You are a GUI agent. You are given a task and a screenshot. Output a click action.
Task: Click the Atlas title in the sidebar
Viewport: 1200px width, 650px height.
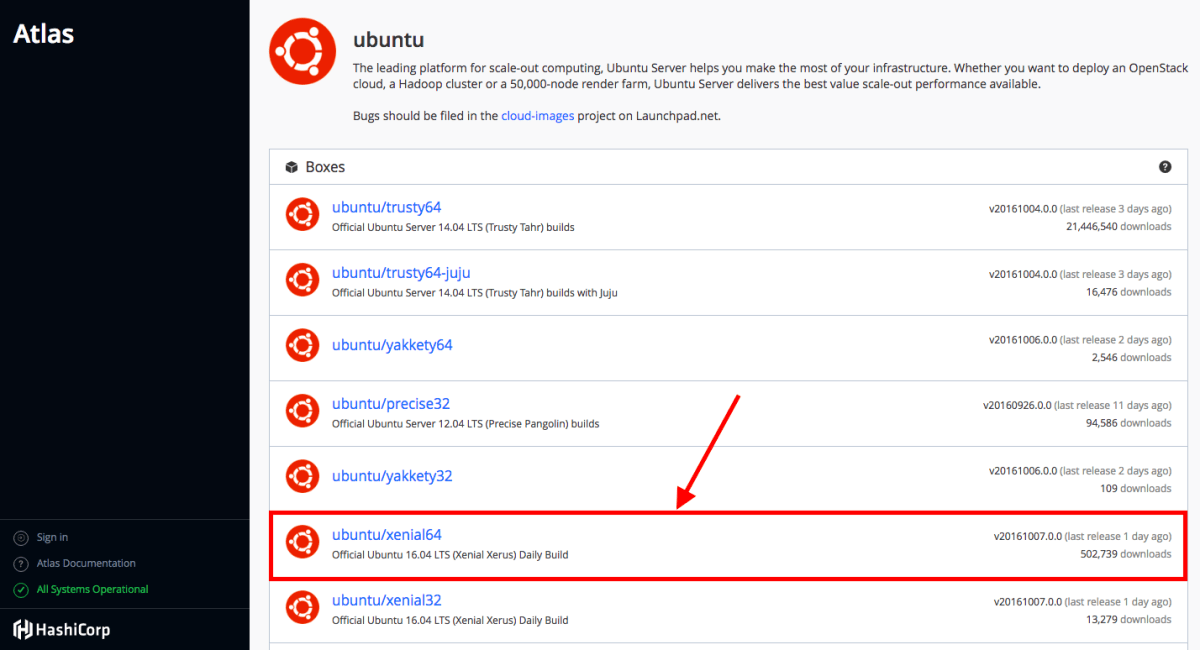click(x=43, y=33)
